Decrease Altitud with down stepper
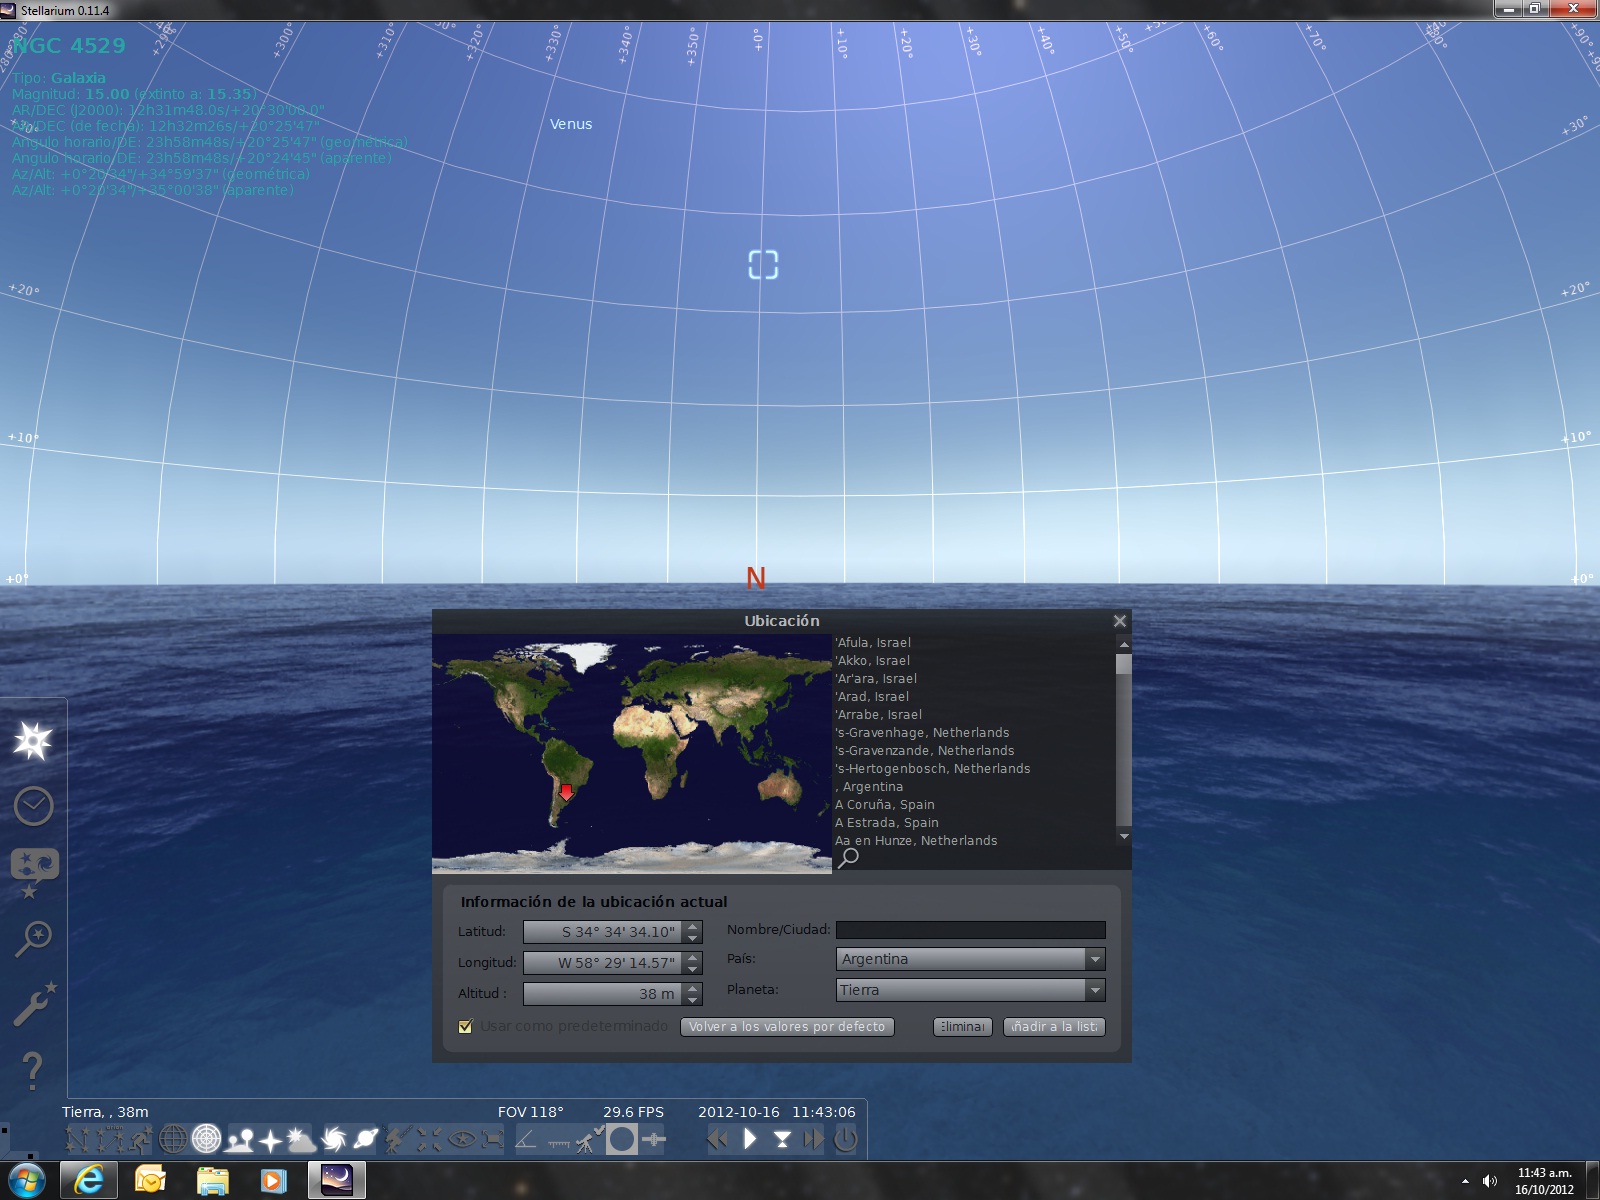 point(693,1000)
